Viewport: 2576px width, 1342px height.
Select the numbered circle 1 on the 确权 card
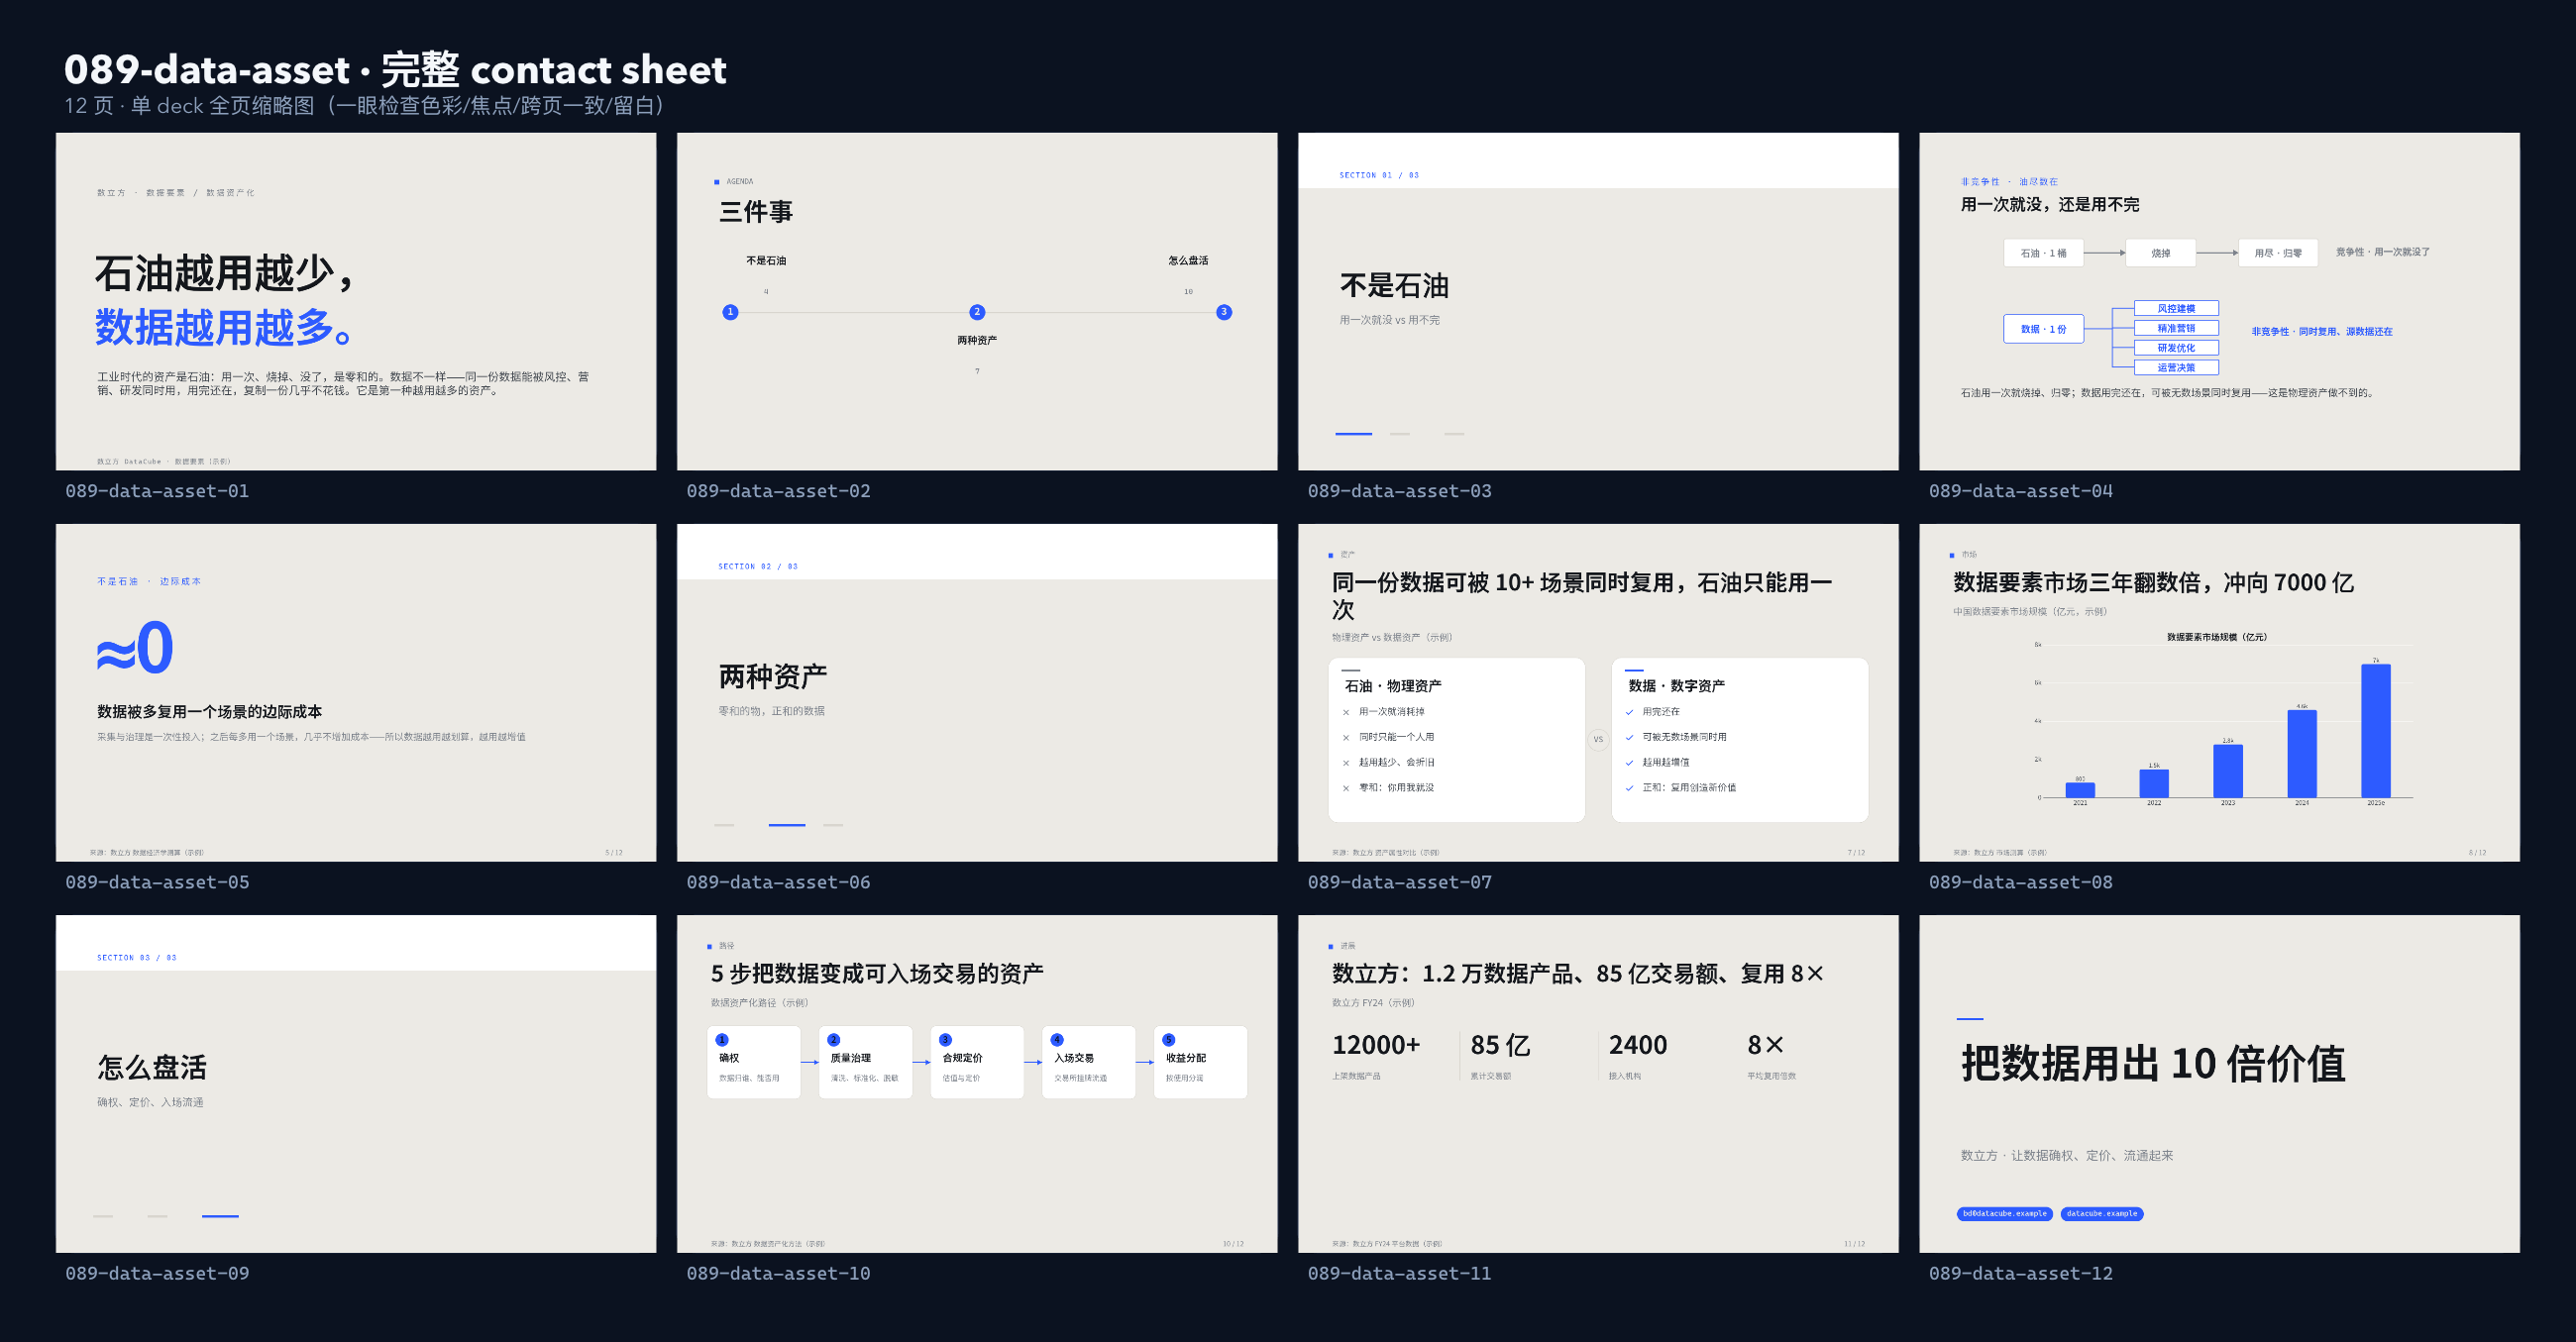722,1040
